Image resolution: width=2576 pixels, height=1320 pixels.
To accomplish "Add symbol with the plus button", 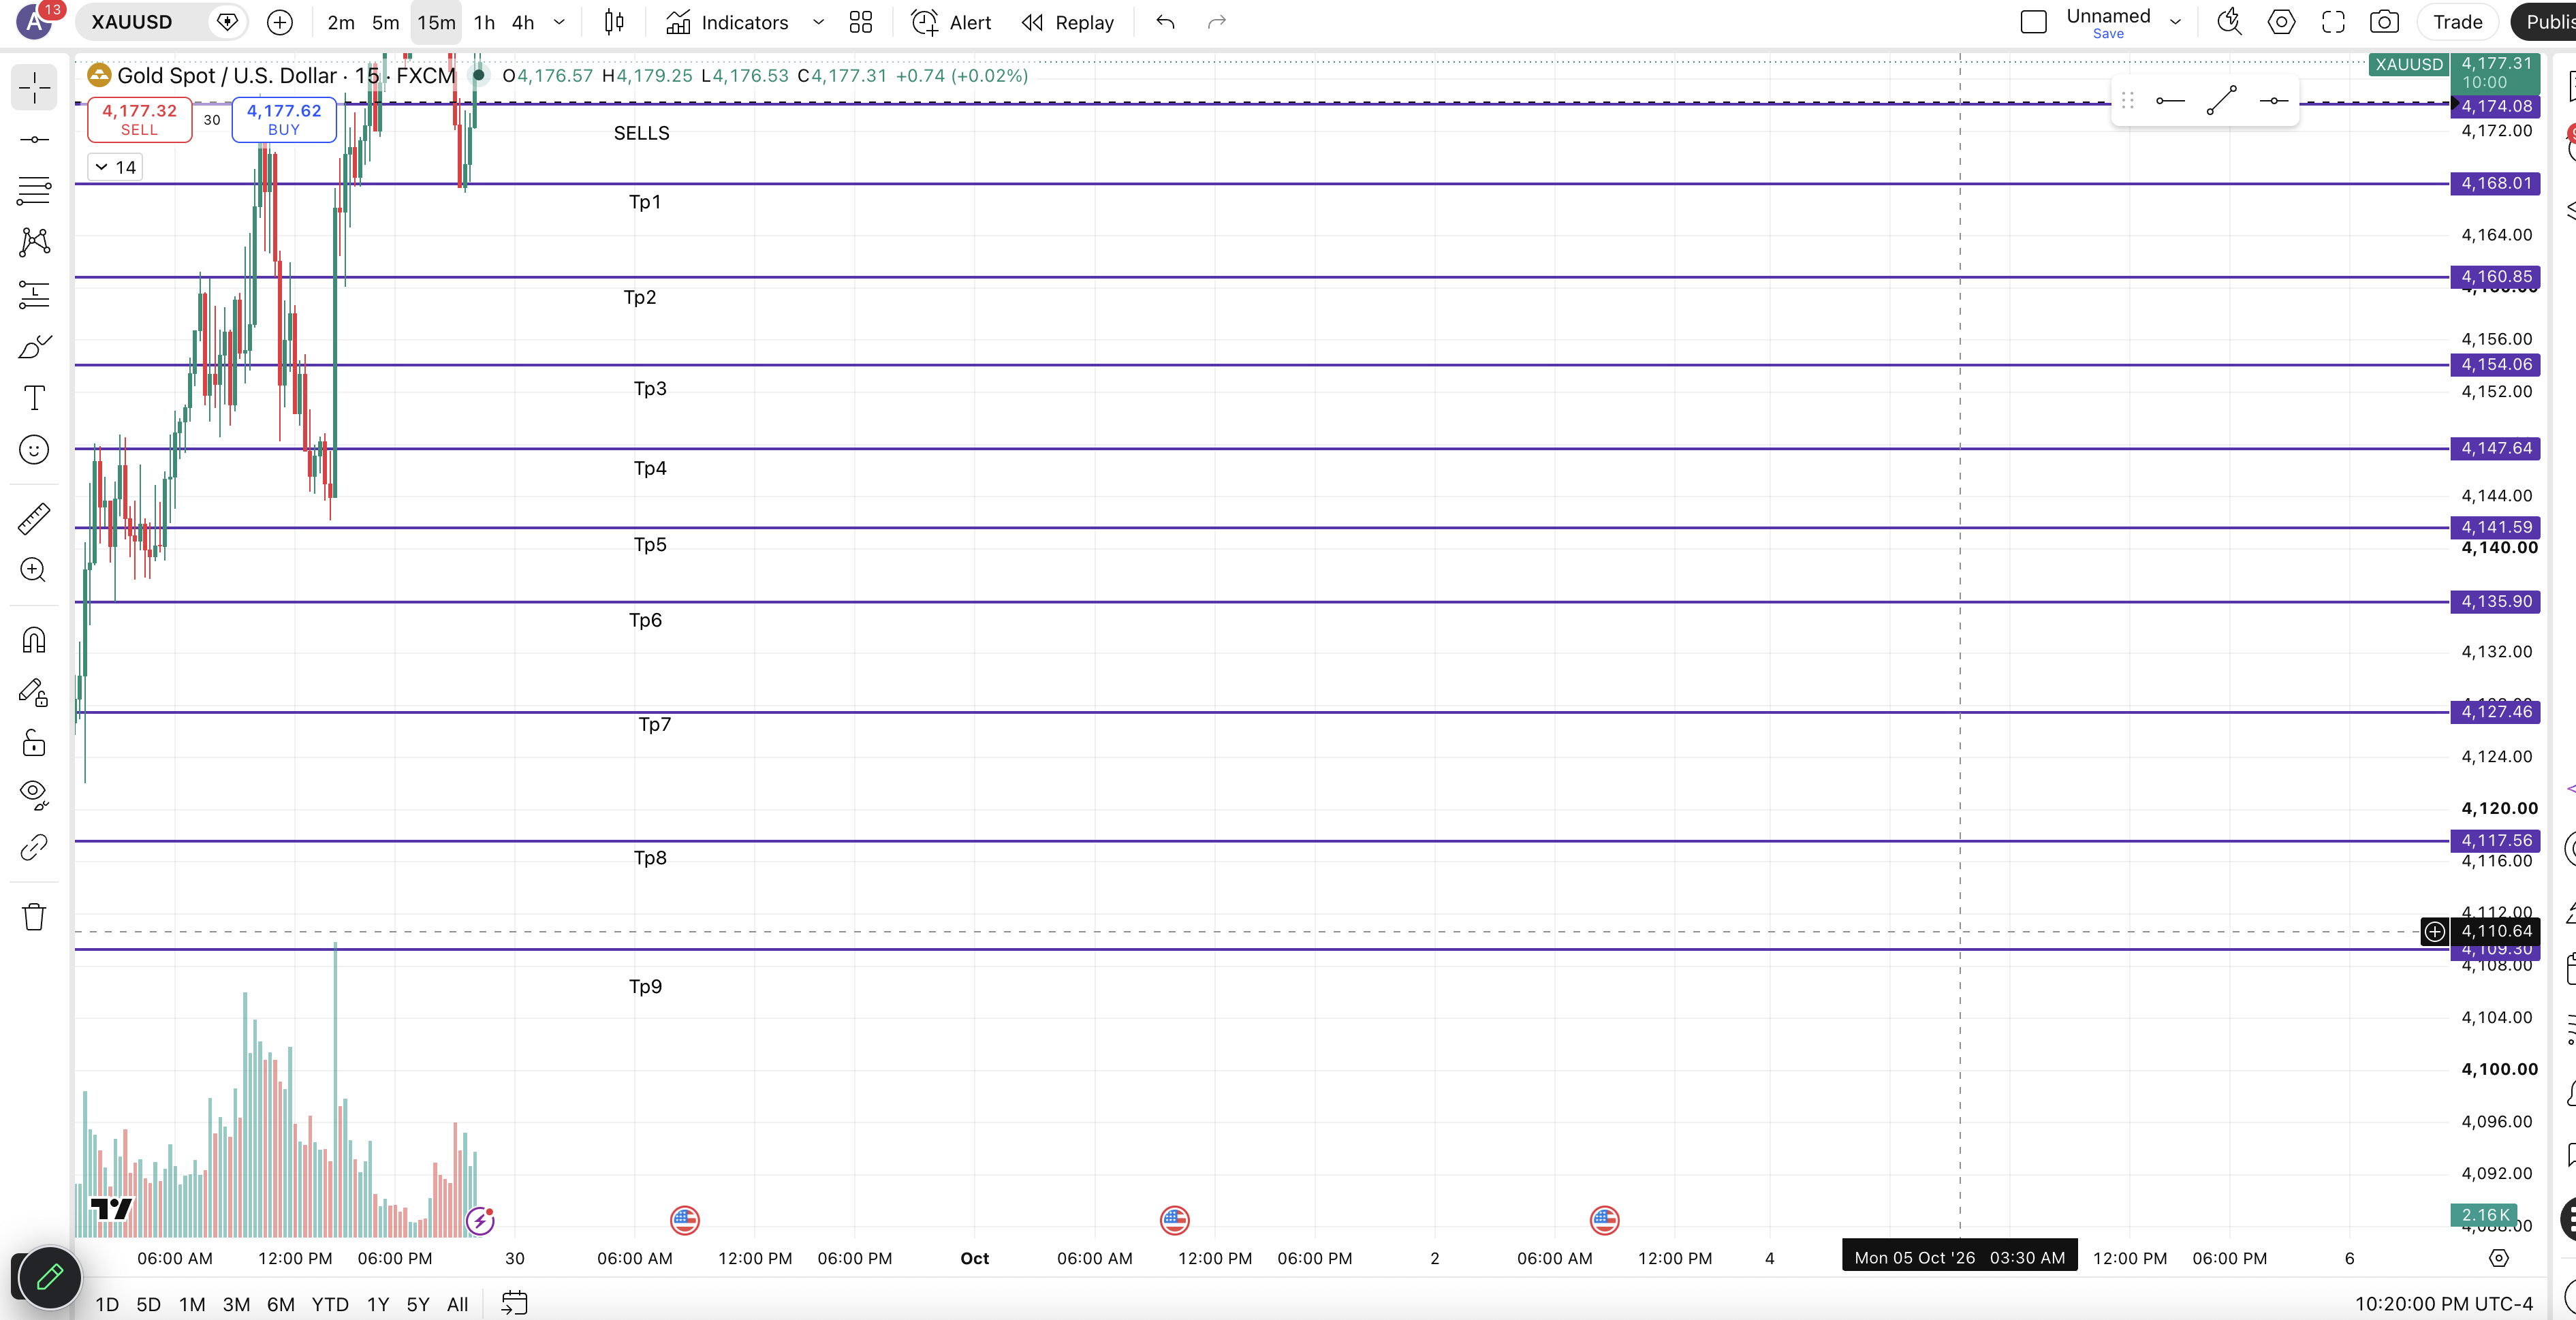I will tap(280, 22).
